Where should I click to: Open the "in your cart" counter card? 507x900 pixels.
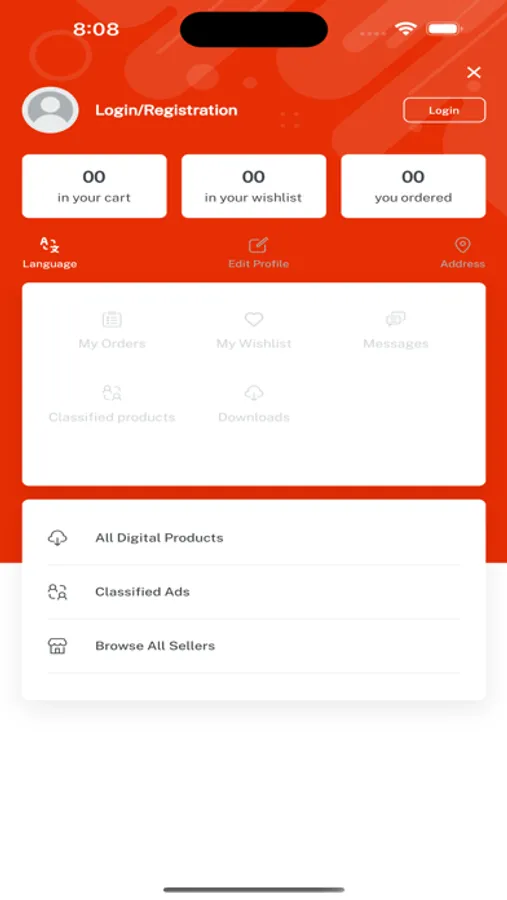pos(94,186)
